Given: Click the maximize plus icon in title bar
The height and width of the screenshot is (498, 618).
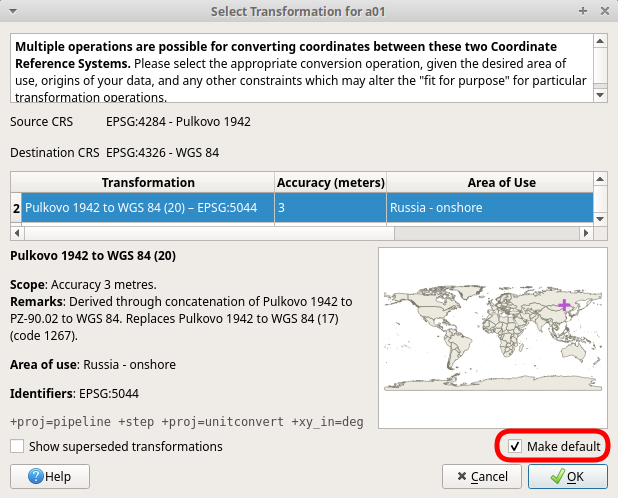Looking at the screenshot, I should coord(582,11).
